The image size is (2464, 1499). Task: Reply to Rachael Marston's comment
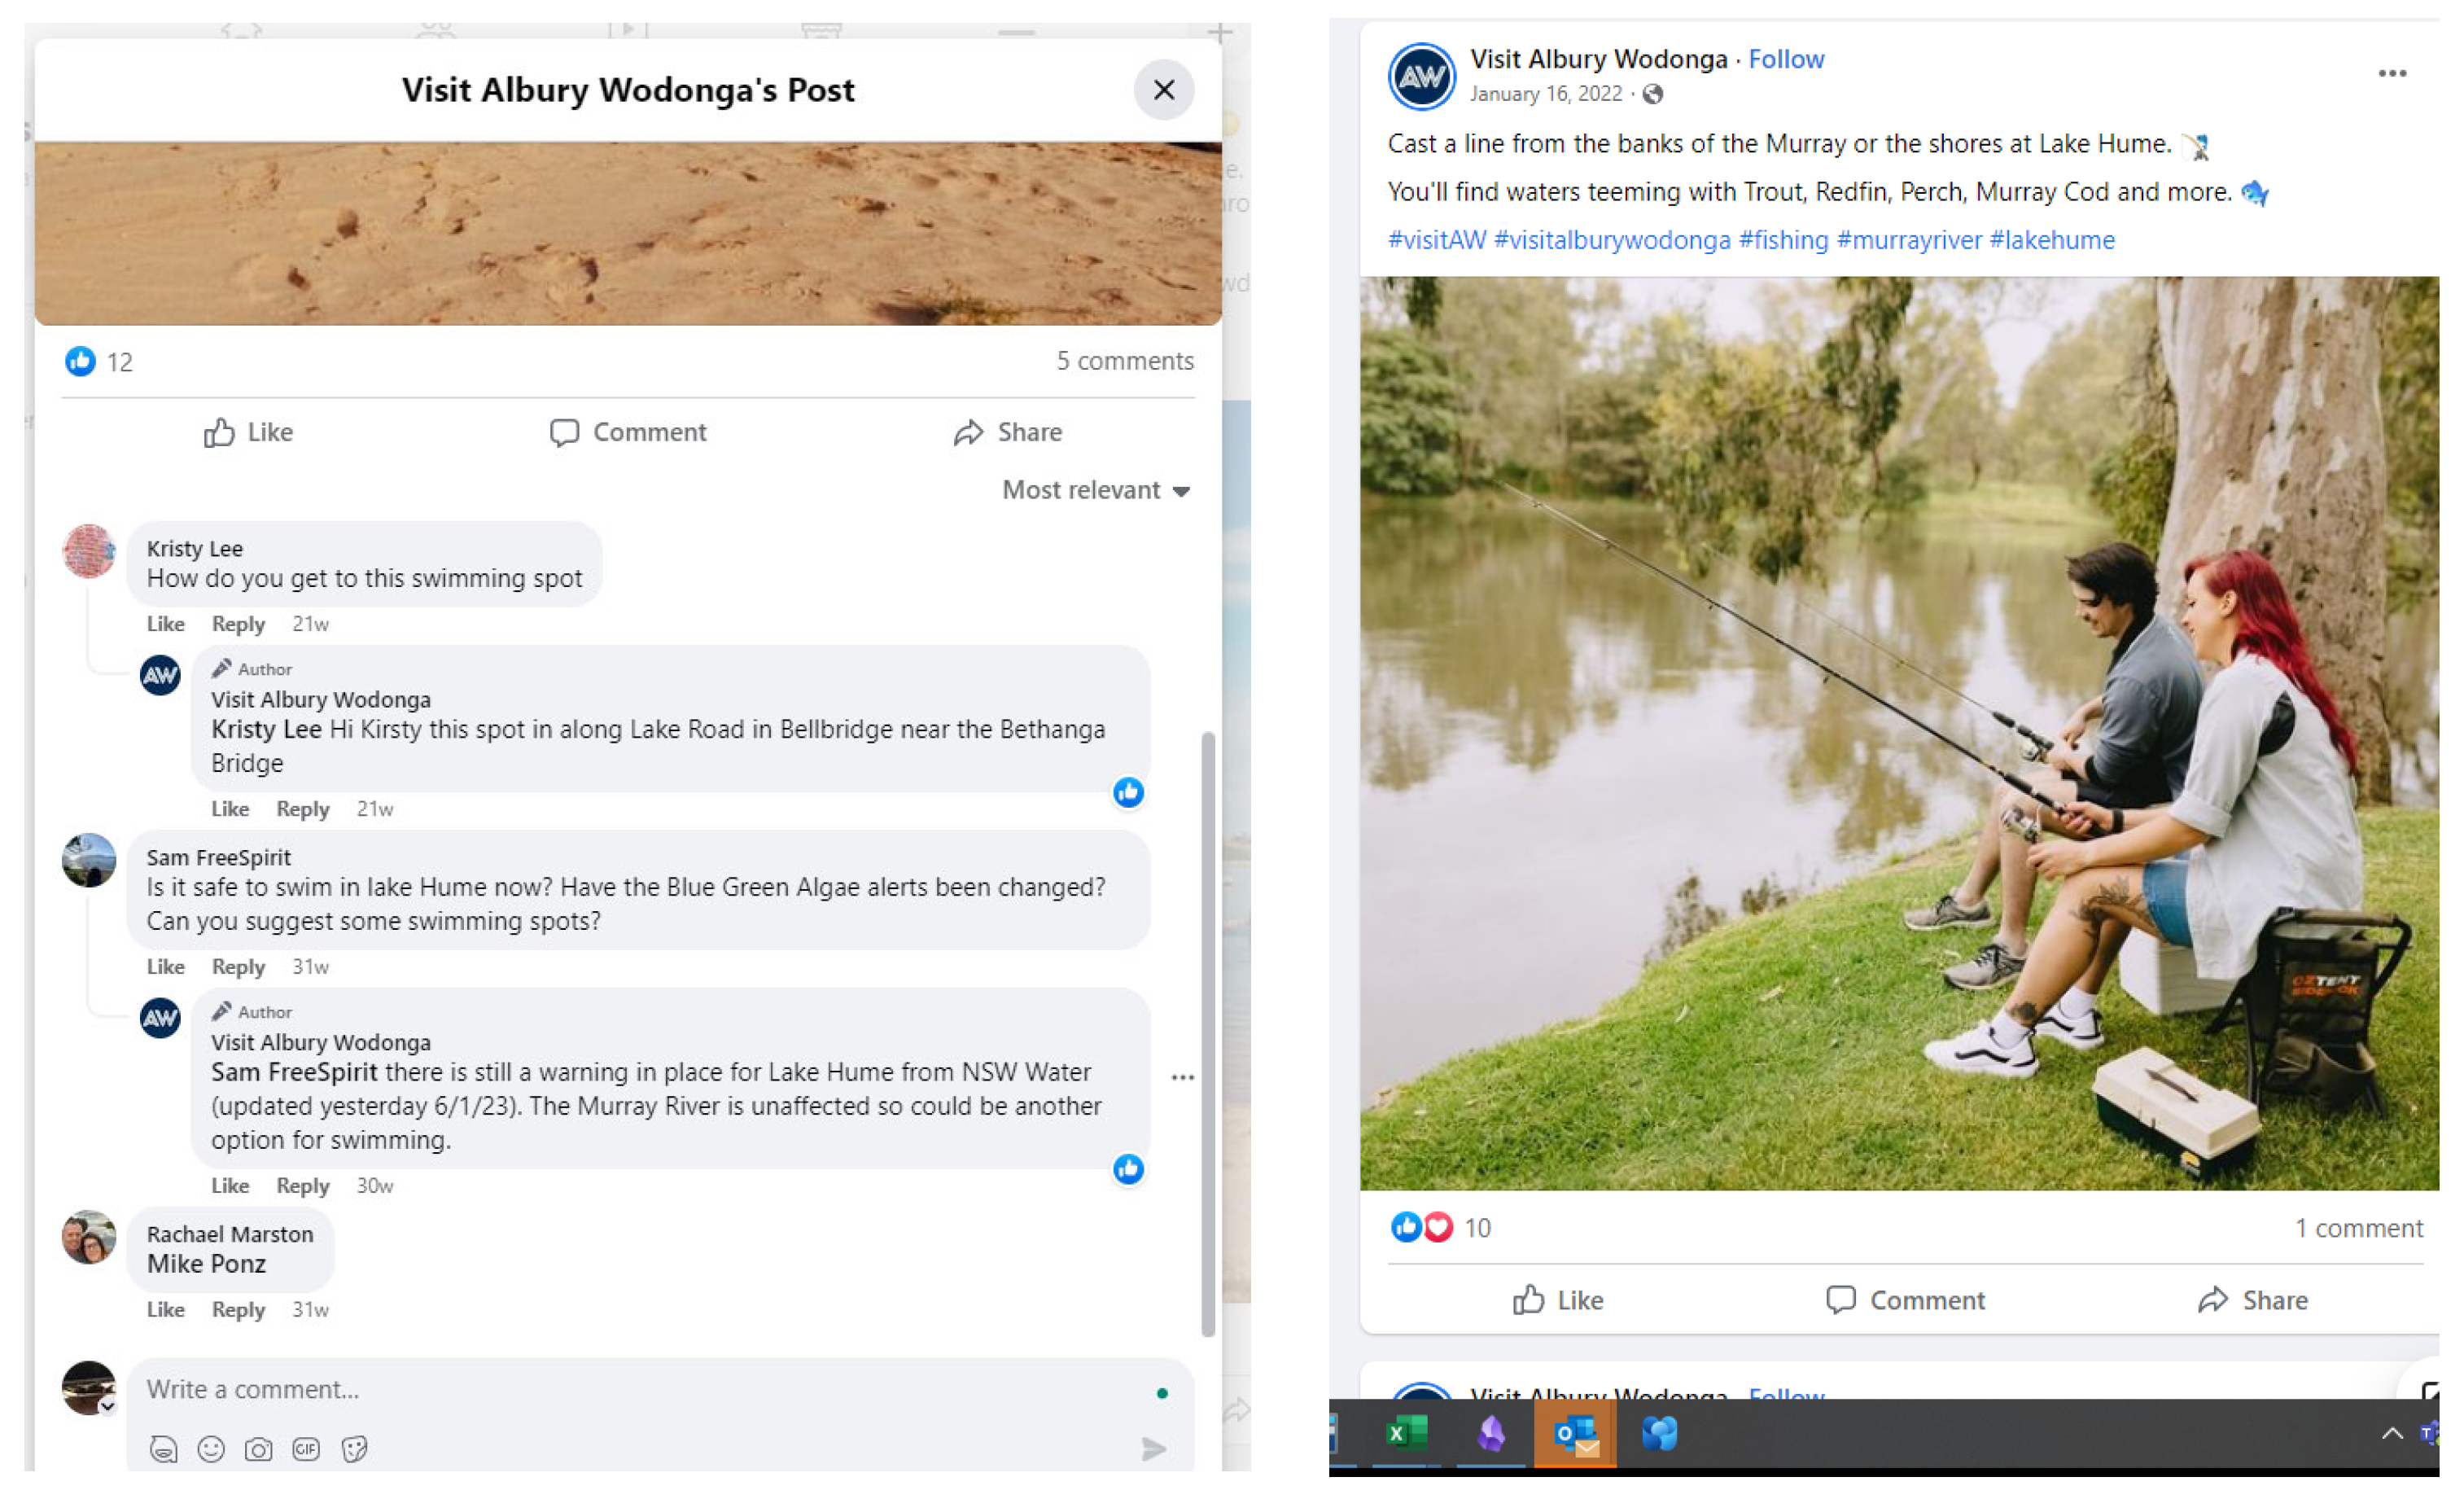238,1310
